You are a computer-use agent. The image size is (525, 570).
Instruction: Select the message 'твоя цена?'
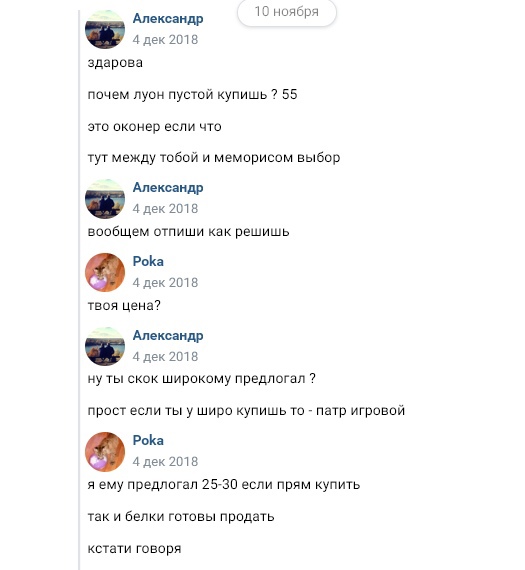(124, 306)
